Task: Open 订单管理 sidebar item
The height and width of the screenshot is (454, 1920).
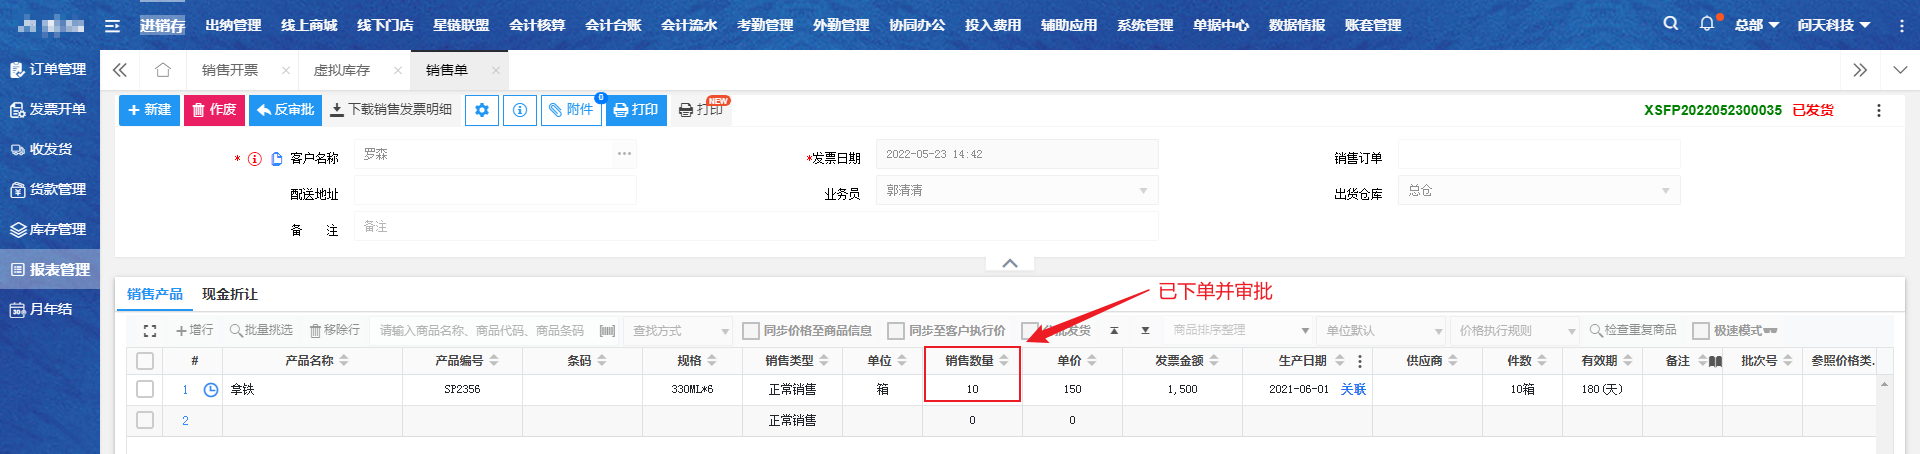Action: (49, 69)
